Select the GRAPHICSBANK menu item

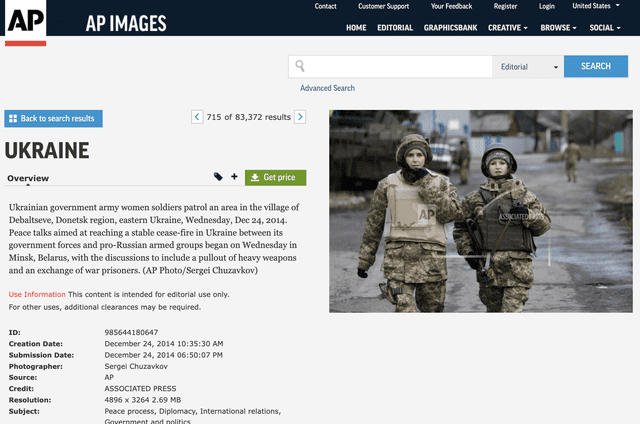click(451, 28)
